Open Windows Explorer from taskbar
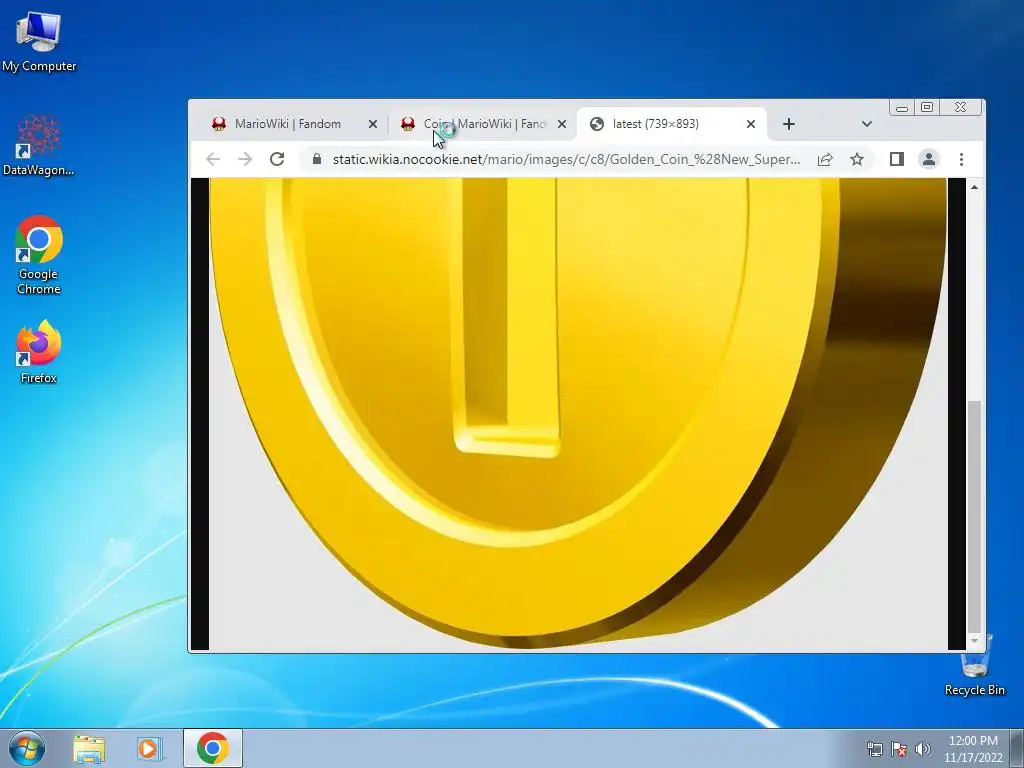This screenshot has width=1024, height=768. click(x=89, y=748)
